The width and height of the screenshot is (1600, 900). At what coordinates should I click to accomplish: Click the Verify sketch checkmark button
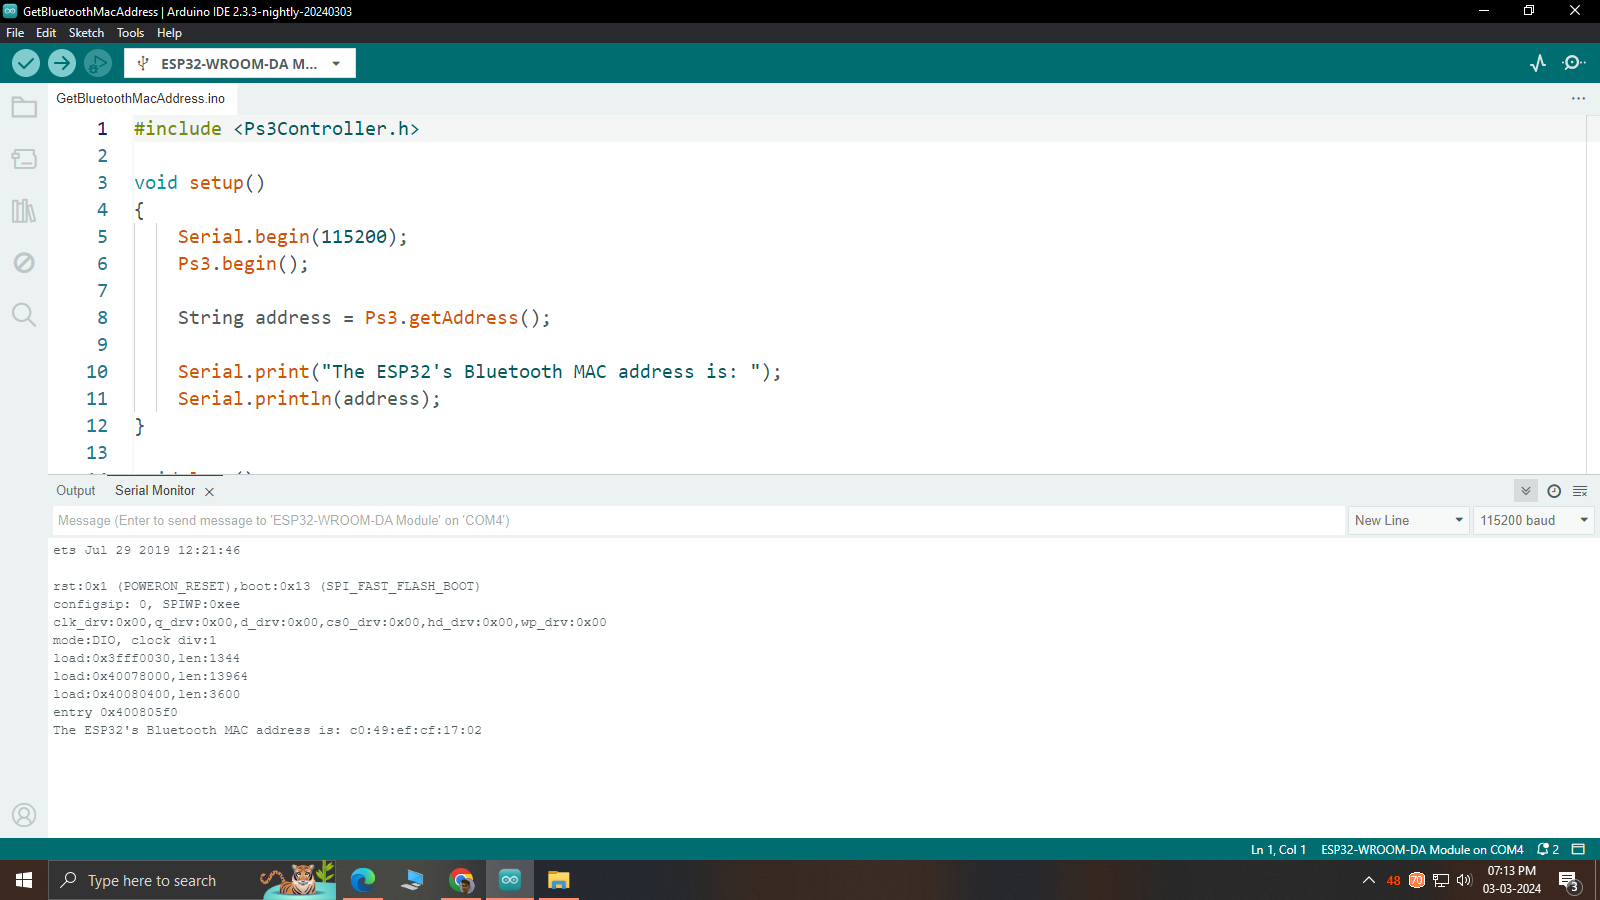[26, 63]
